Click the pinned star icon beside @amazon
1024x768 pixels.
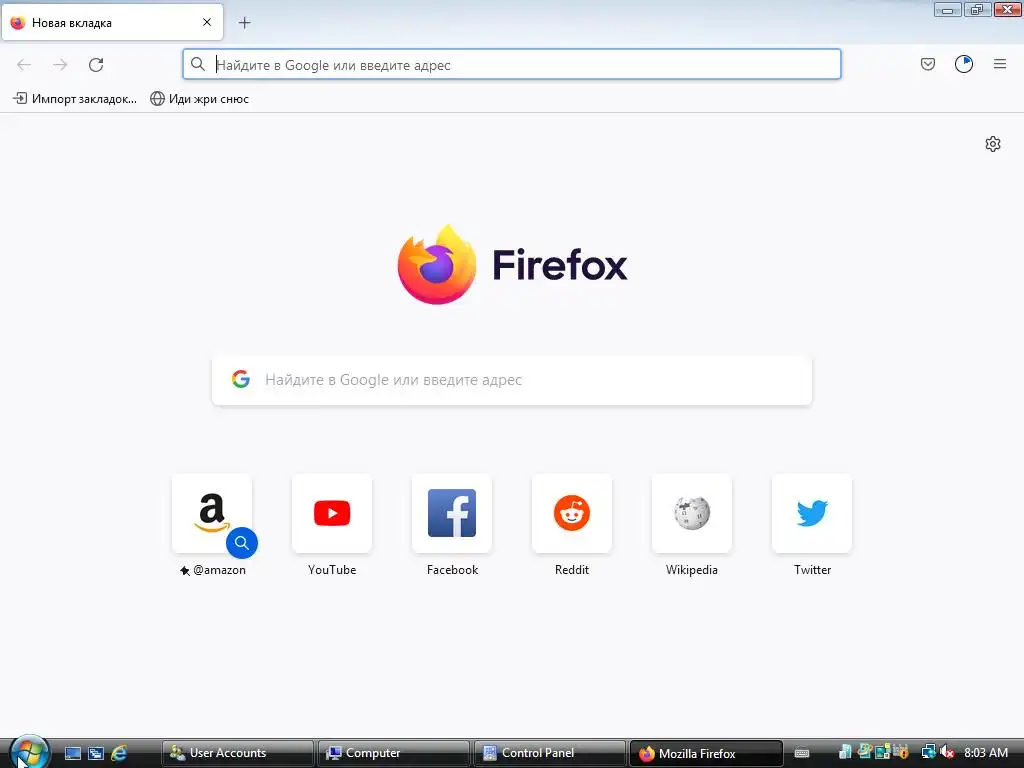coord(185,571)
